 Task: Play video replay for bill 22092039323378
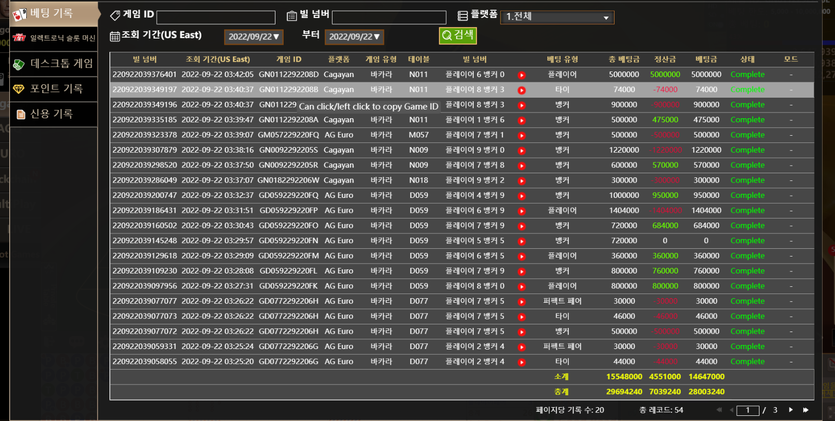[x=521, y=136]
